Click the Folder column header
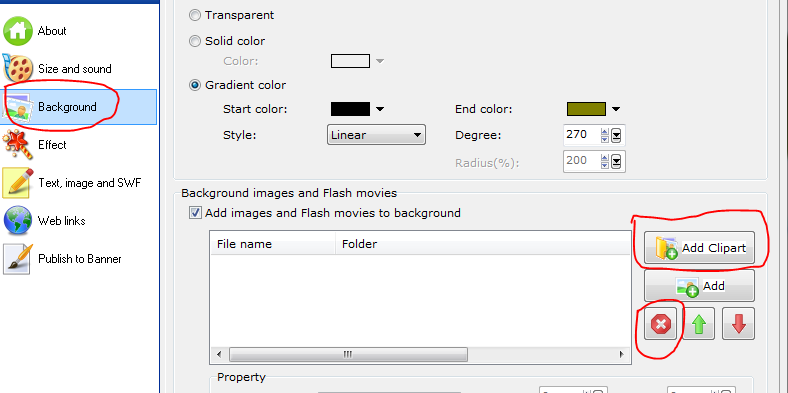788x393 pixels. pyautogui.click(x=482, y=244)
